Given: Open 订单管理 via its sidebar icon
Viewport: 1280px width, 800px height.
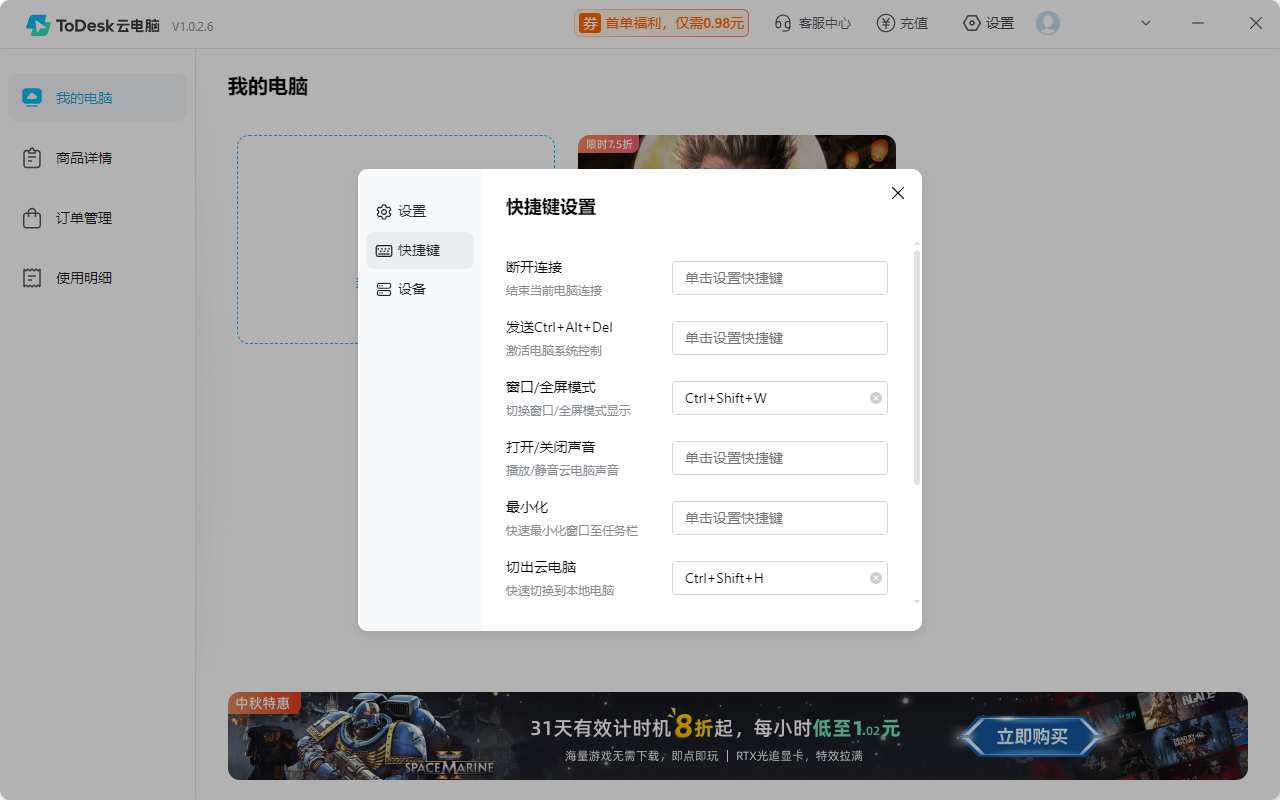Looking at the screenshot, I should 32,217.
